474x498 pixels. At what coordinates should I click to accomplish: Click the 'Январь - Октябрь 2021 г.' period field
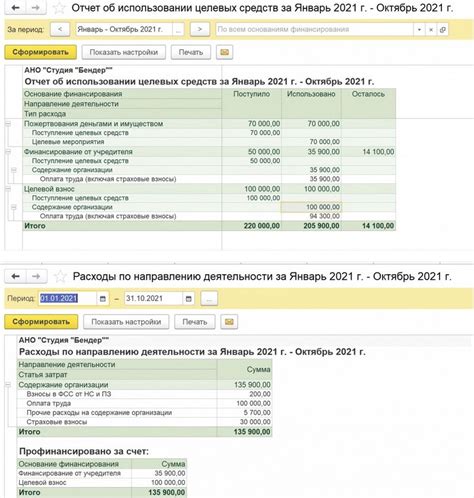point(124,29)
